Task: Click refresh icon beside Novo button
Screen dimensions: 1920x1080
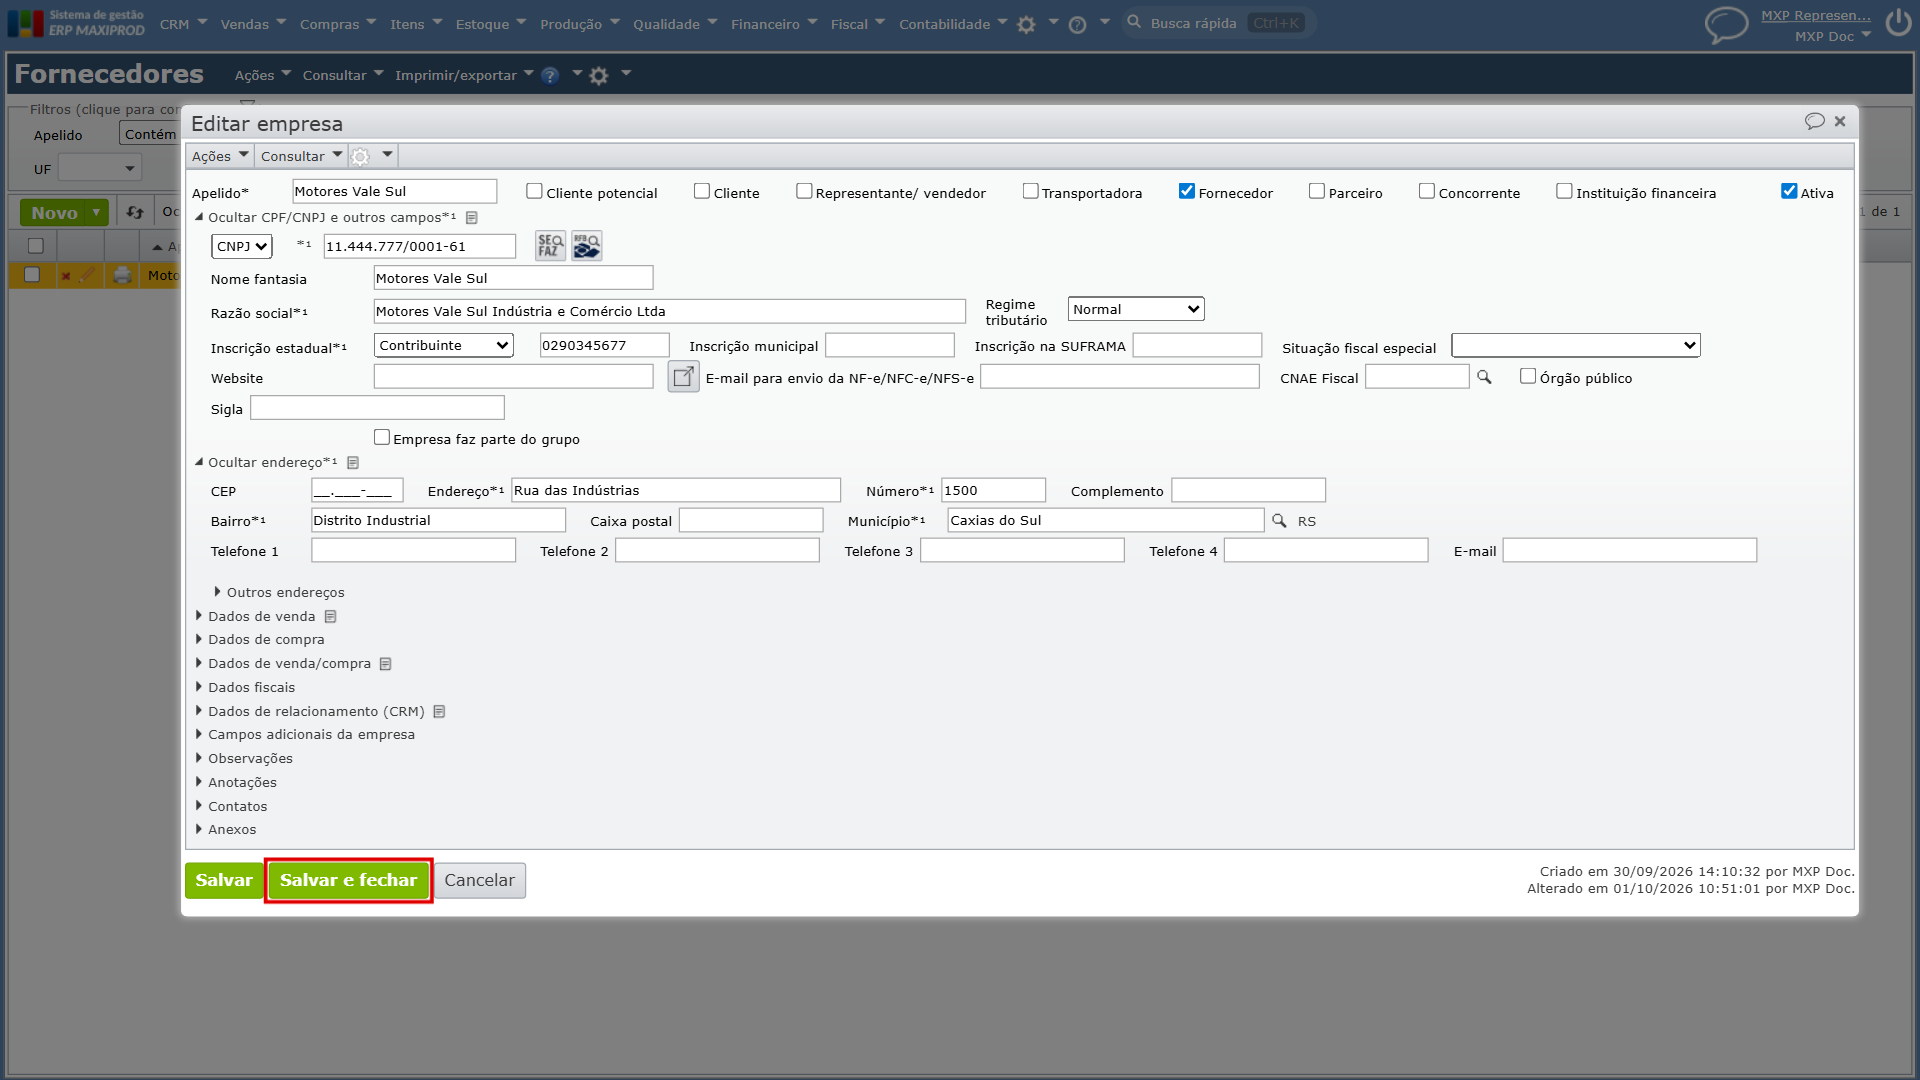Action: (x=135, y=212)
